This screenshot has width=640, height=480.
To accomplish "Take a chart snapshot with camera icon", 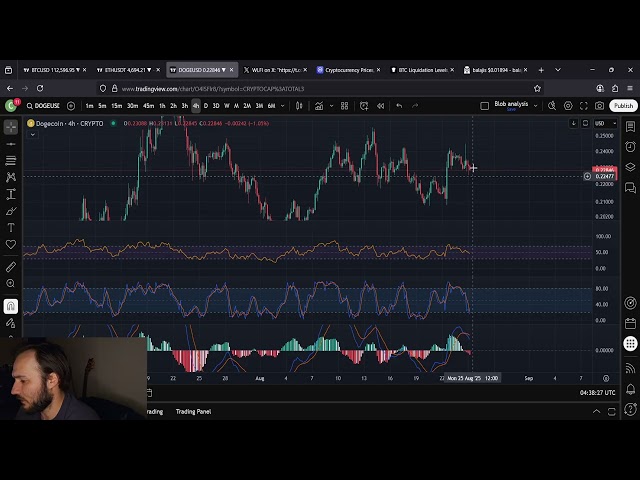I will click(x=600, y=106).
